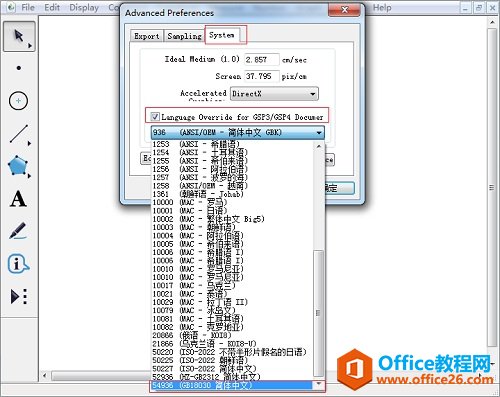Click the Screen resolution field 37.795
This screenshot has height=397, width=500.
tap(261, 76)
